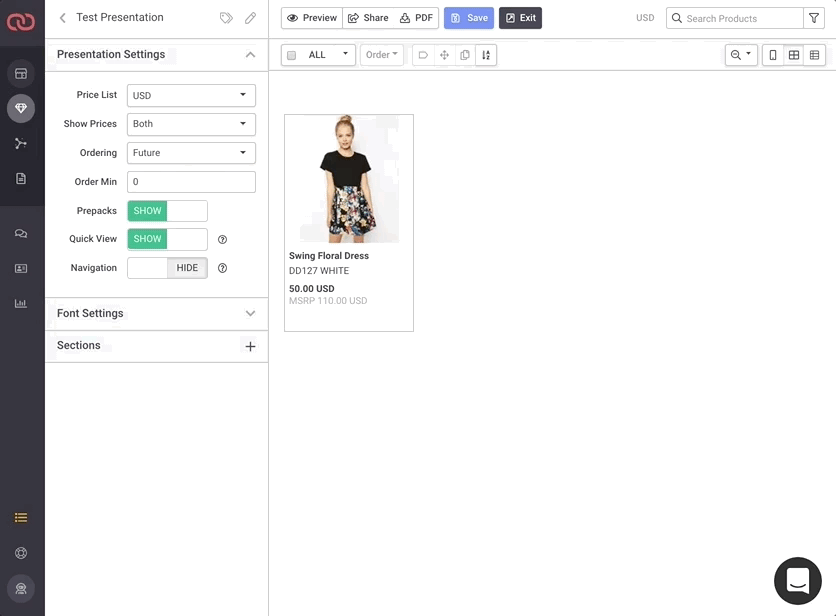Click the copy toolbar icon
Image resolution: width=836 pixels, height=616 pixels.
click(465, 55)
